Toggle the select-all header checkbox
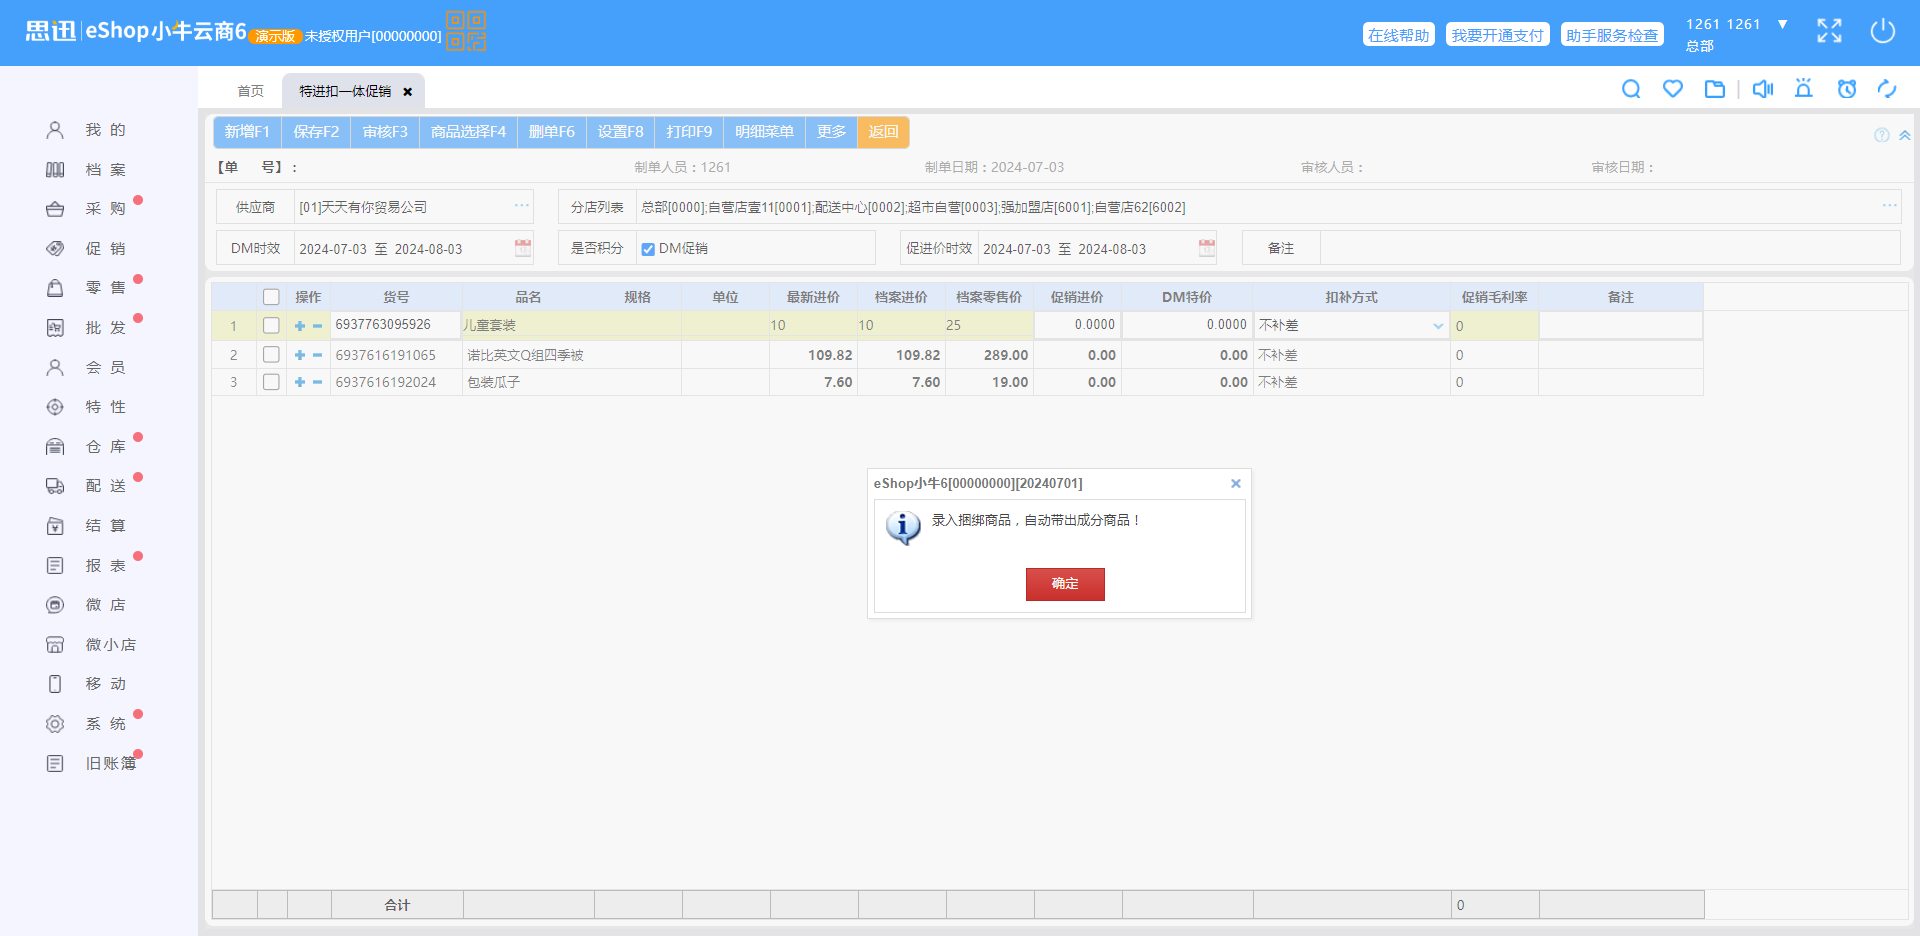The height and width of the screenshot is (936, 1920). click(271, 297)
